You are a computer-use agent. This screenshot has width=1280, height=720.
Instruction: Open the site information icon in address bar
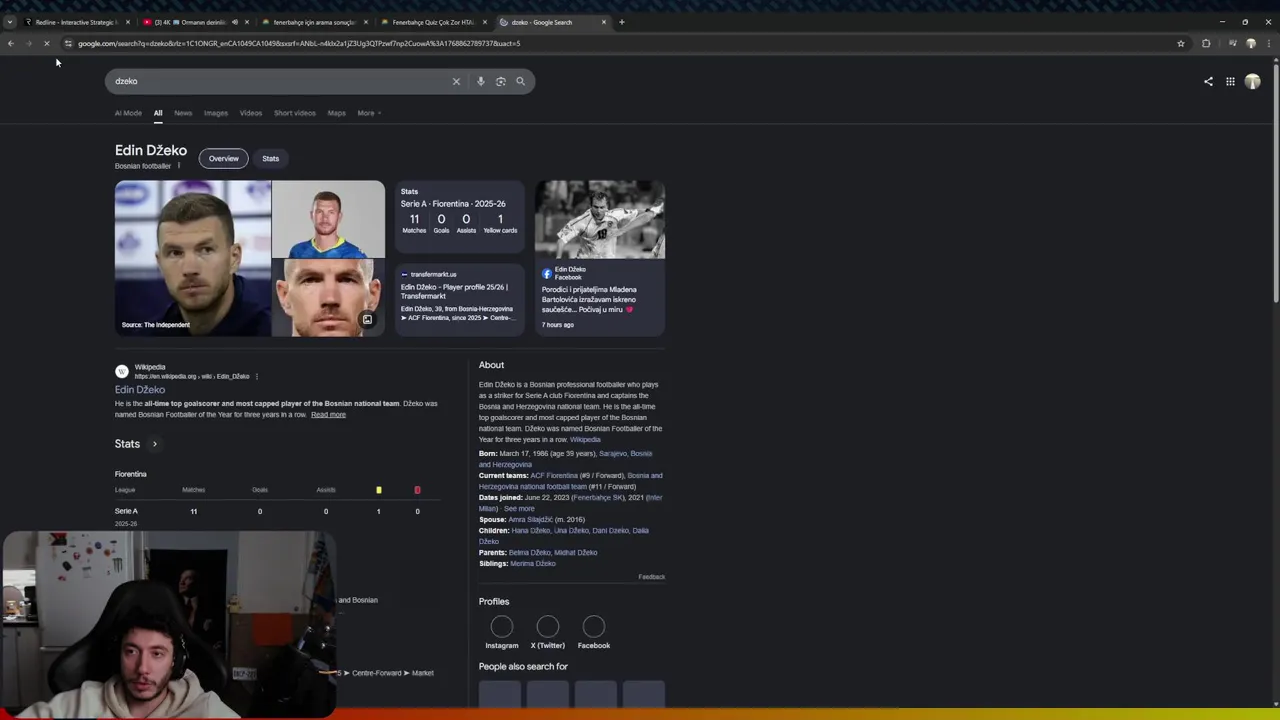[x=68, y=43]
